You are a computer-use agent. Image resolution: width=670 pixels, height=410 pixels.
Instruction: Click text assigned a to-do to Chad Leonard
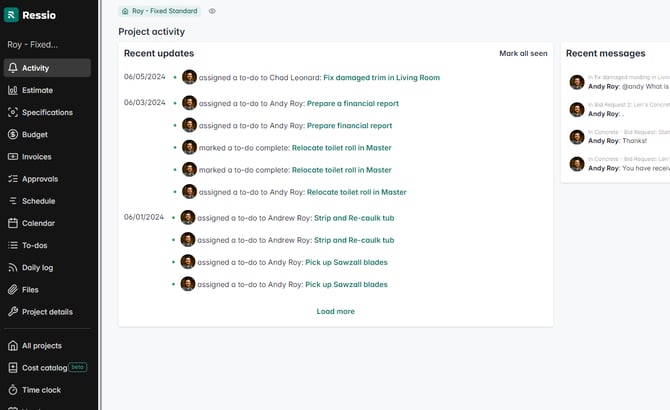pyautogui.click(x=260, y=78)
